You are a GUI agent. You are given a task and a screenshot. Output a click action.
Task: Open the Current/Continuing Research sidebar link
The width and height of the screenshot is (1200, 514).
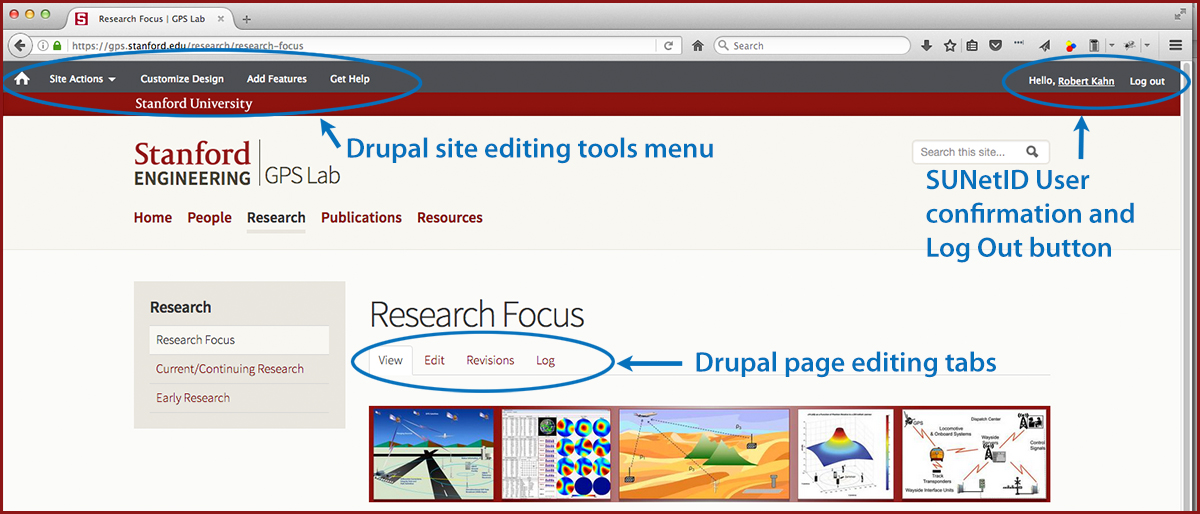pos(230,369)
